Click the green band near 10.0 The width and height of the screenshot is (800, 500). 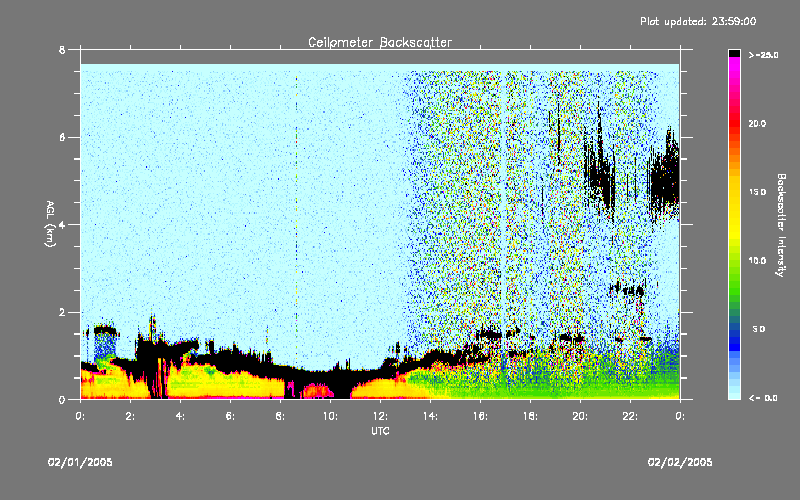[734, 265]
